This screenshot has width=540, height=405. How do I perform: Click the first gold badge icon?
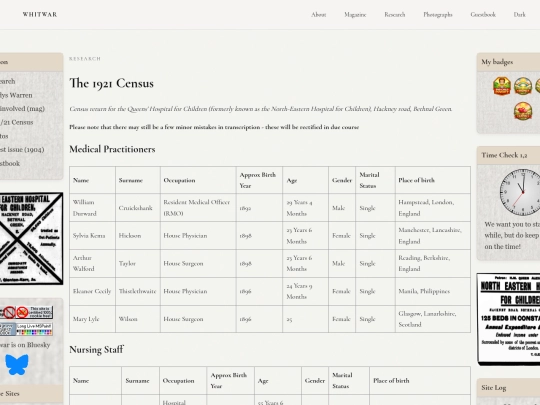click(502, 86)
